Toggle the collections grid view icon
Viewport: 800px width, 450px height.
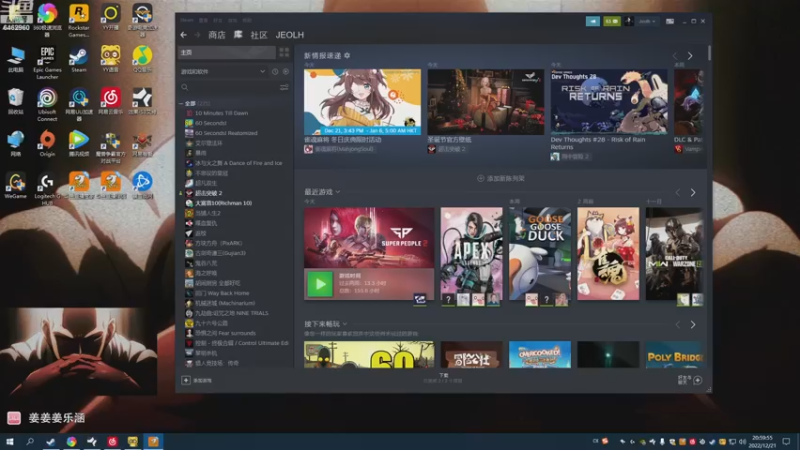284,52
